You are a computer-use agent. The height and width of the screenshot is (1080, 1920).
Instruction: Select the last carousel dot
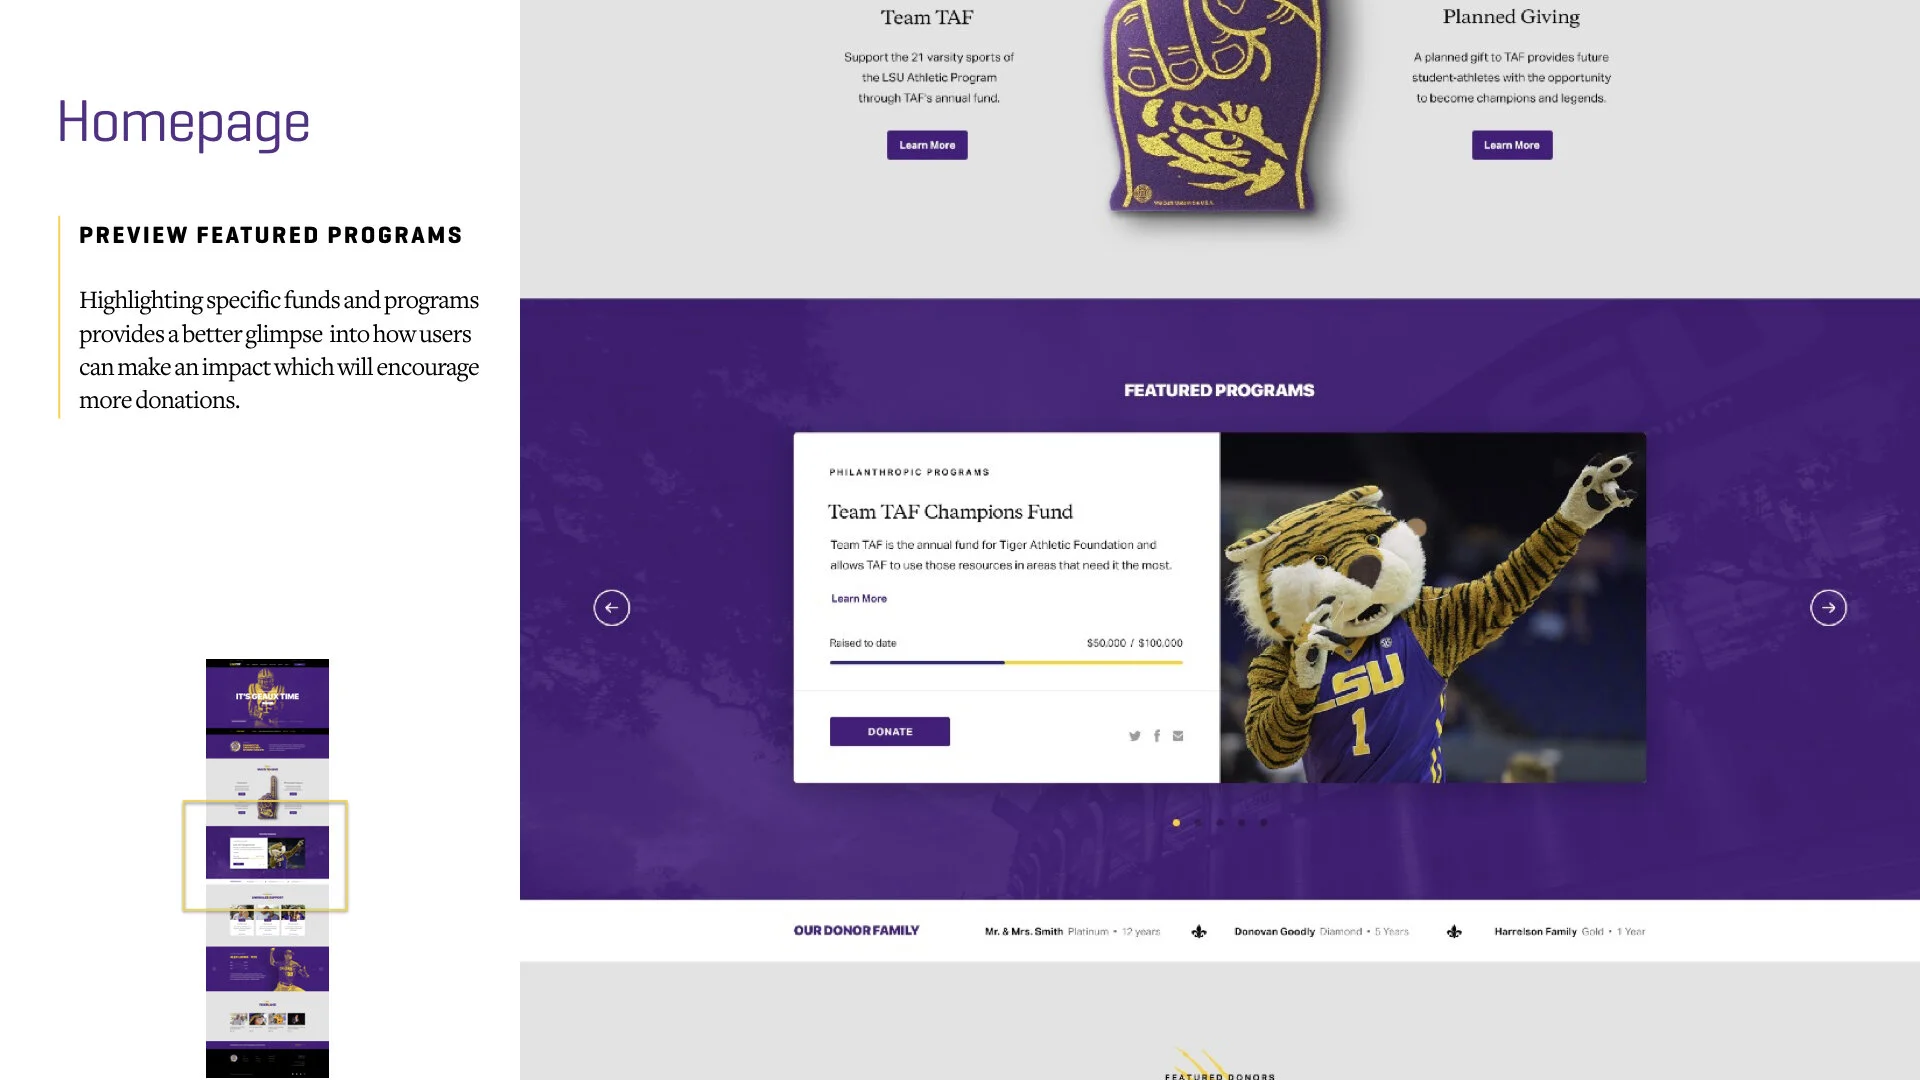1264,823
